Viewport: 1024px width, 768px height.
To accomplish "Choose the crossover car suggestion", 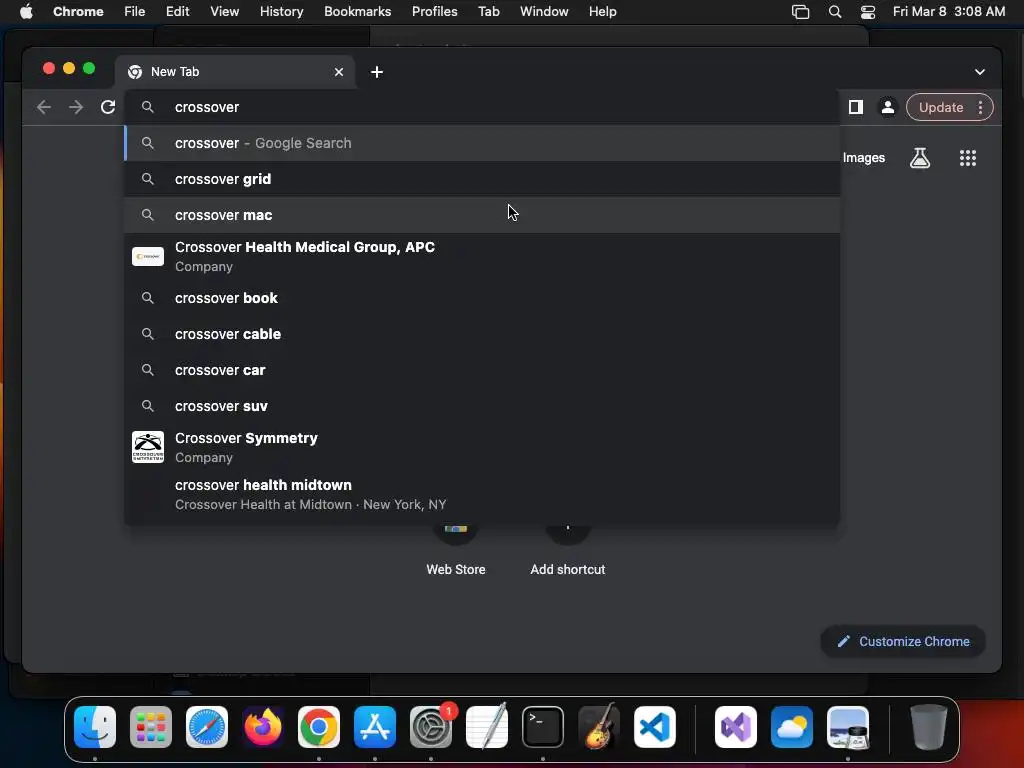I will (481, 370).
